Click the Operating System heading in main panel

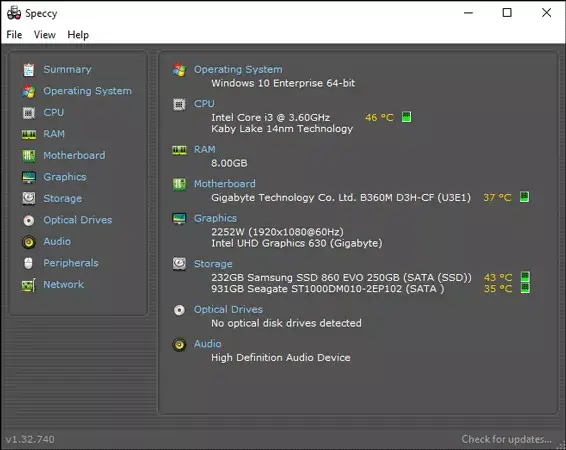pos(238,69)
